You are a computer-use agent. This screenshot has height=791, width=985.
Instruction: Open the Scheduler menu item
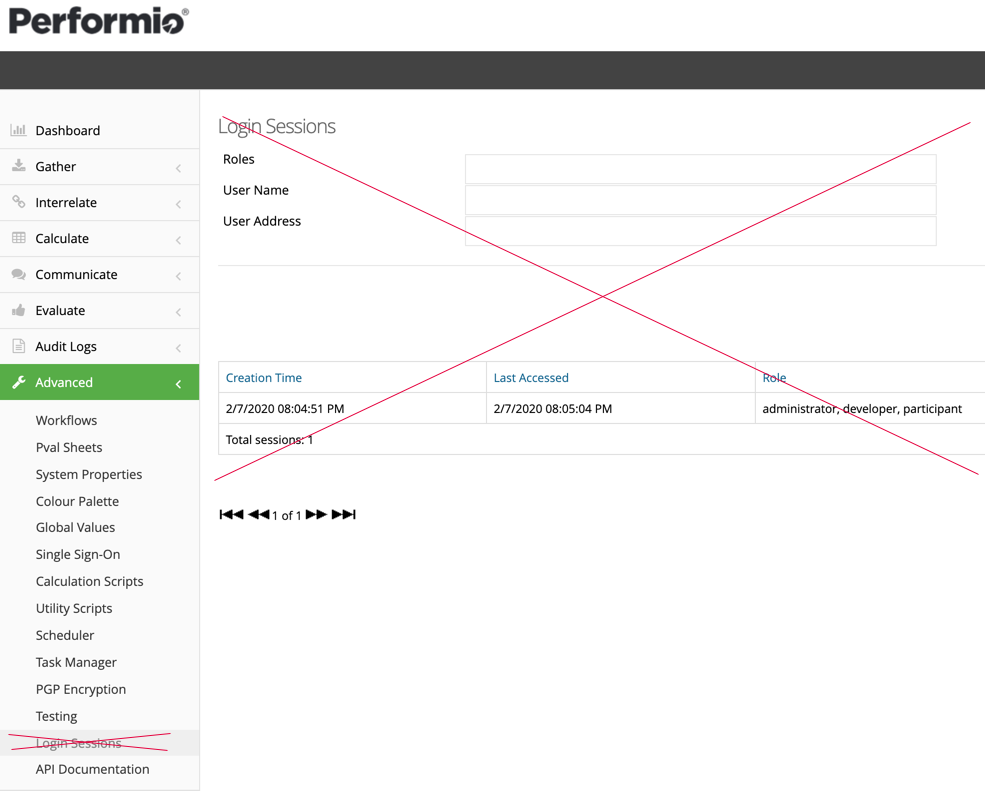65,635
